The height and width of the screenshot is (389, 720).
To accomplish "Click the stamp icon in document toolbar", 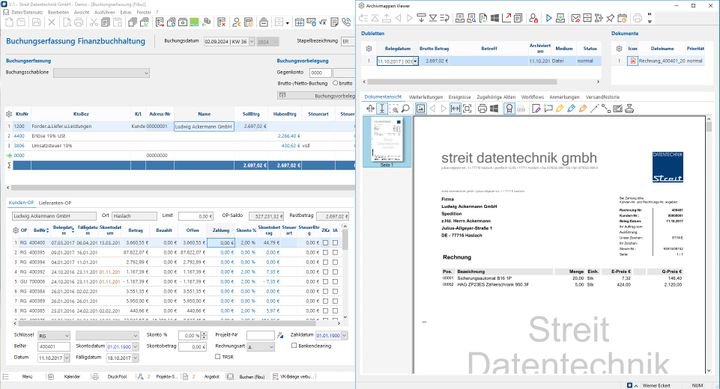I will [x=630, y=108].
